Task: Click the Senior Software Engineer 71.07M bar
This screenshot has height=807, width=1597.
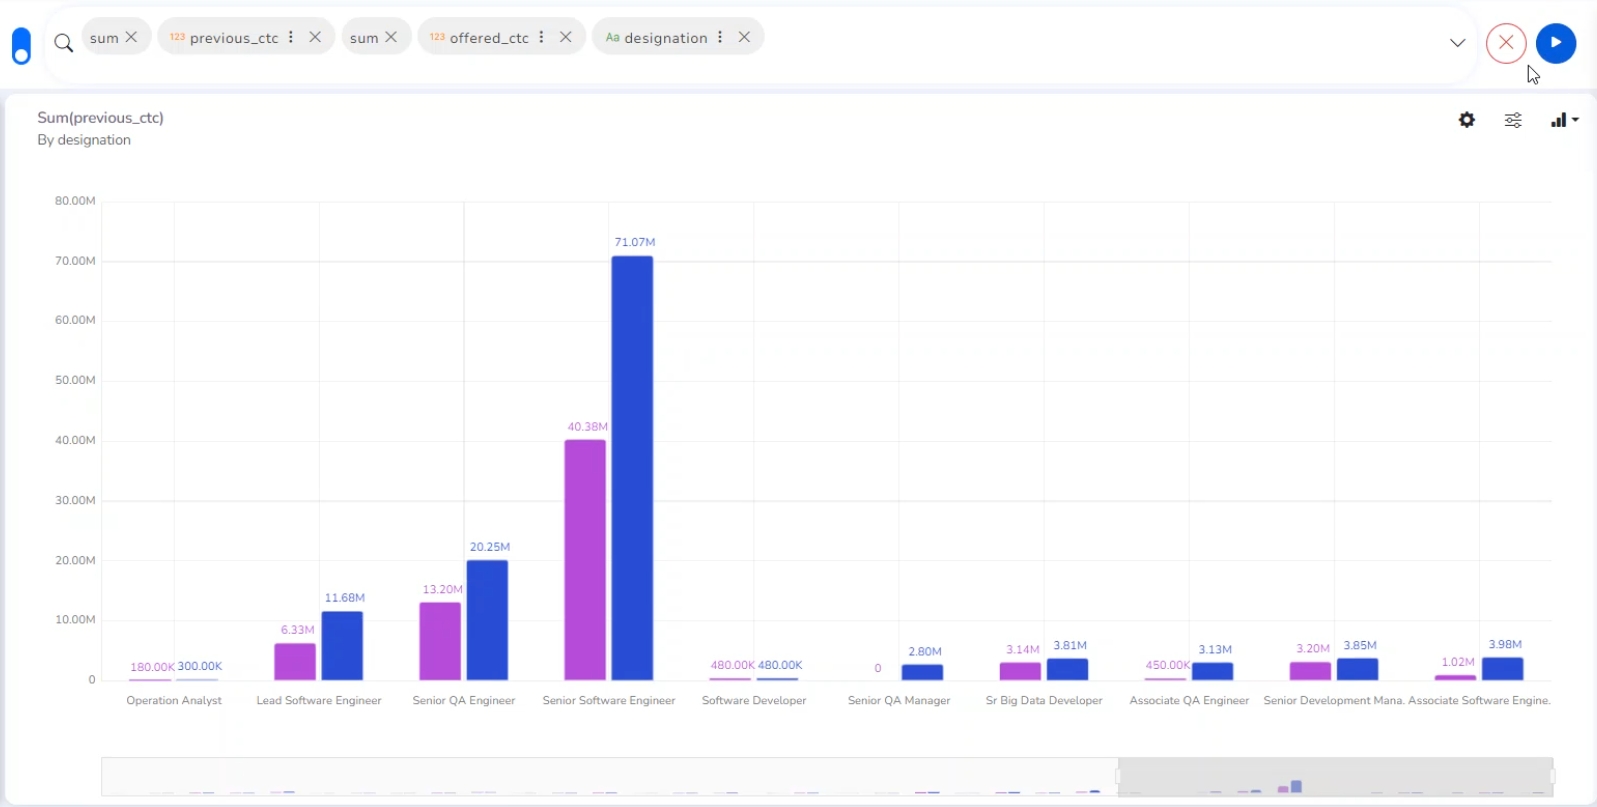Action: [632, 468]
